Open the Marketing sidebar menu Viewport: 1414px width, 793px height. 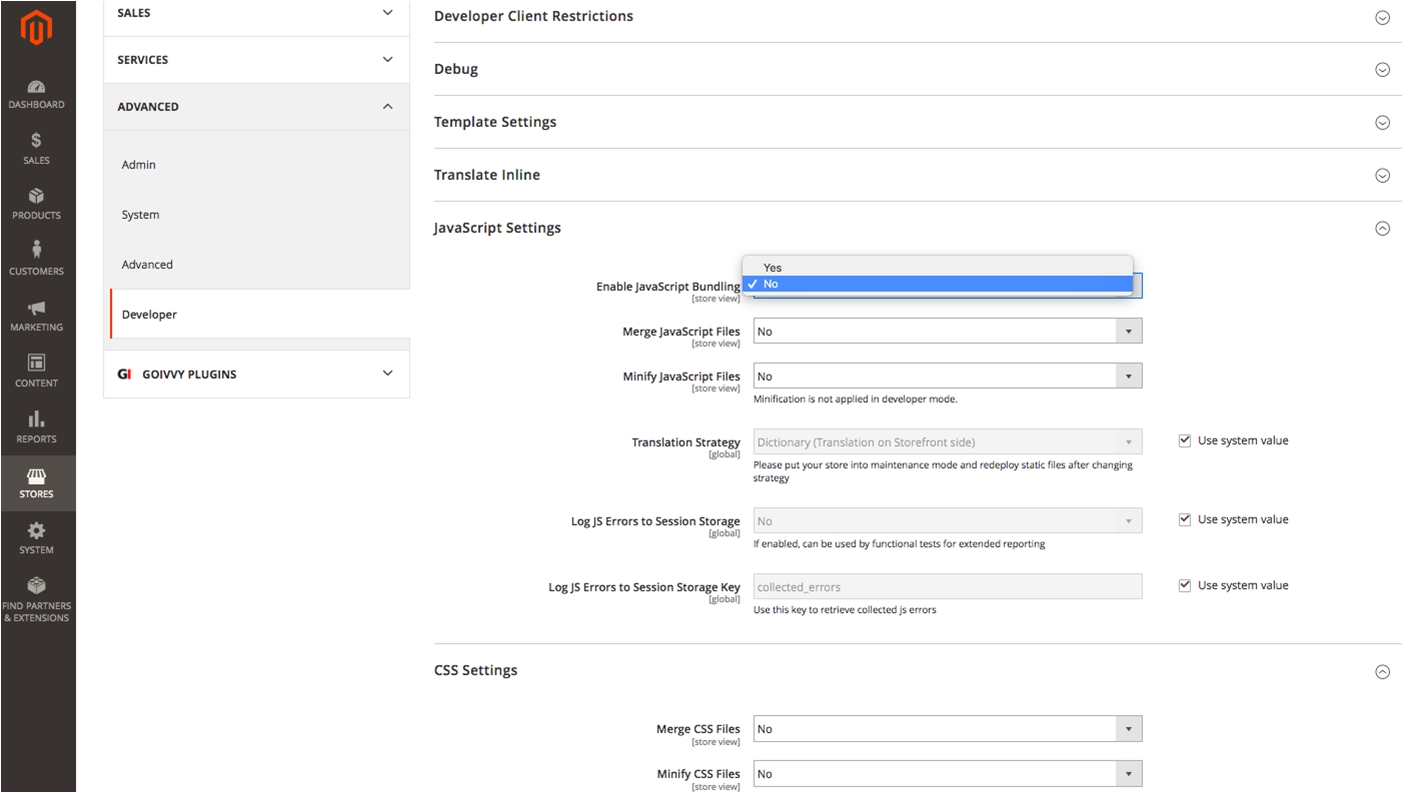click(37, 316)
